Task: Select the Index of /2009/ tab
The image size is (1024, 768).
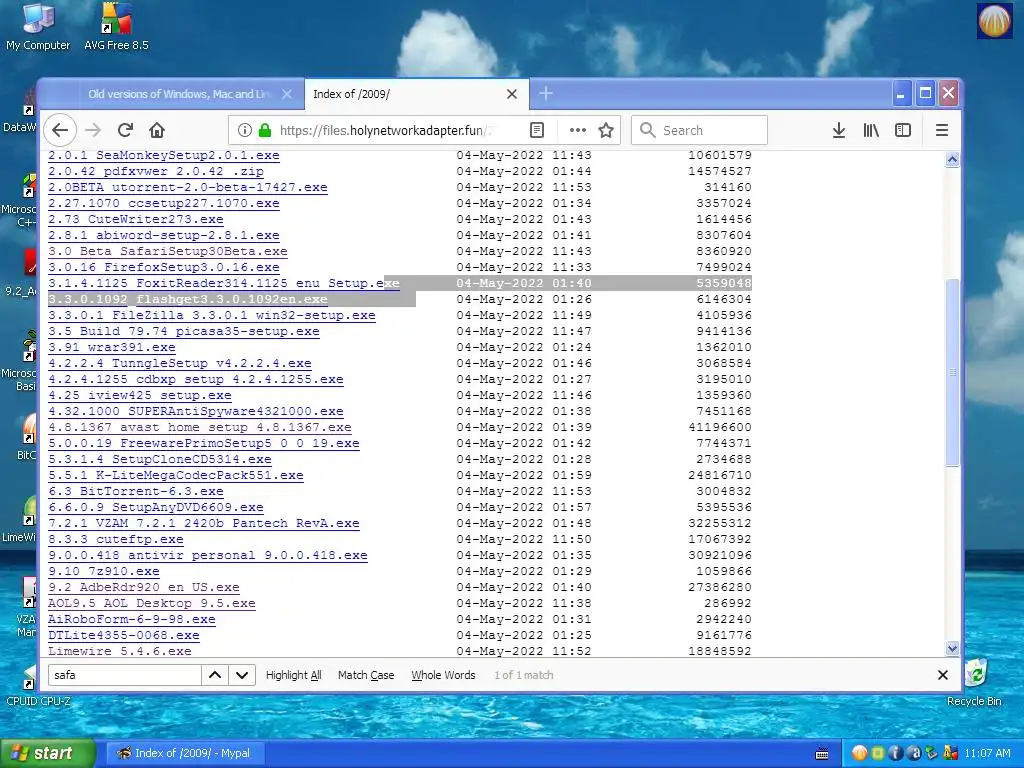Action: (416, 94)
